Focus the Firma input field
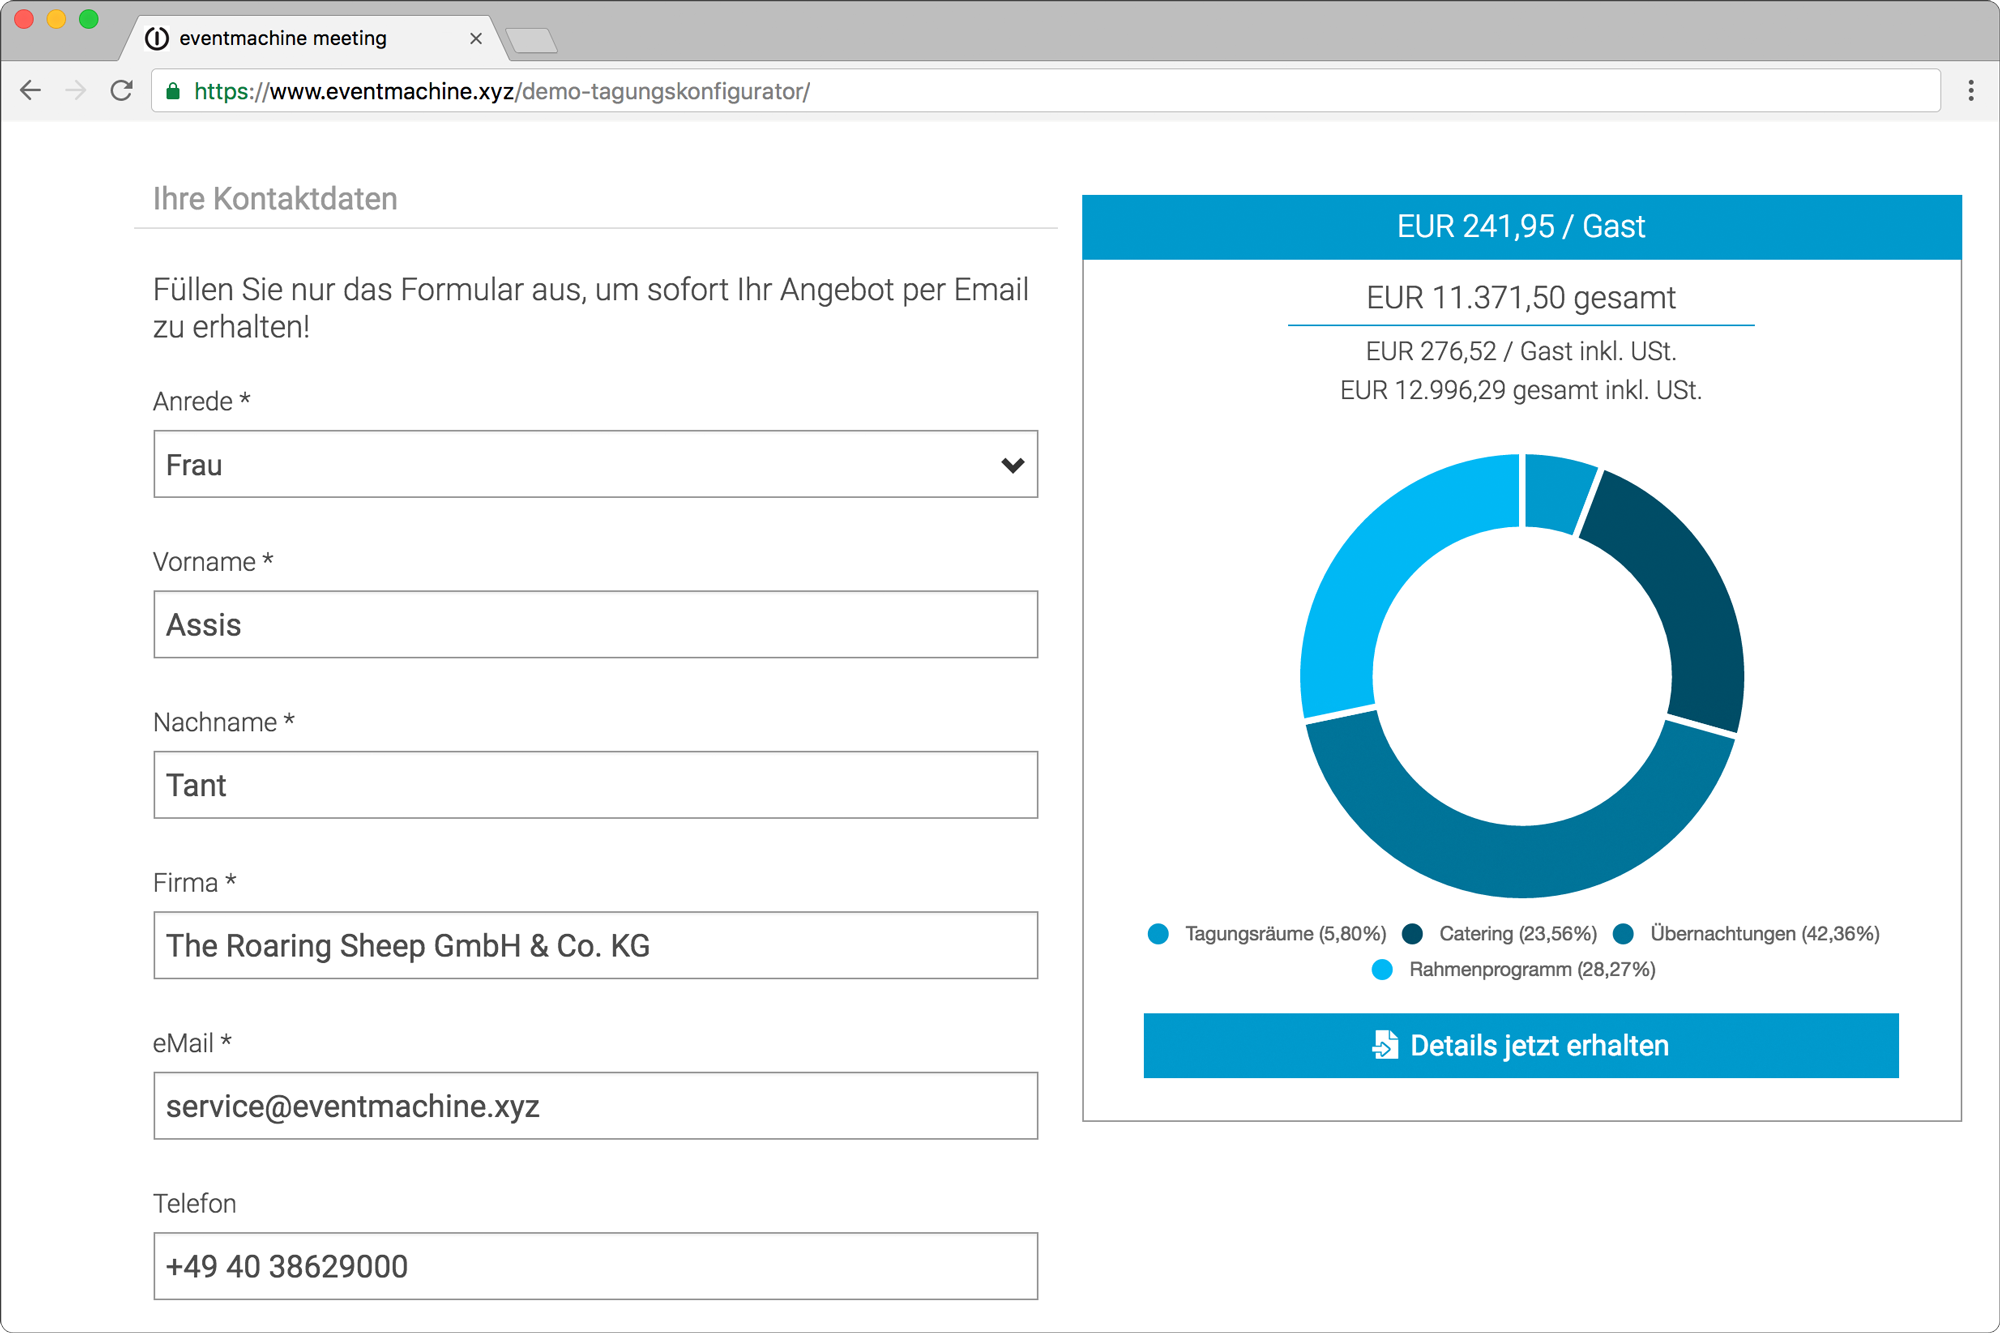The width and height of the screenshot is (2000, 1333). pyautogui.click(x=595, y=946)
